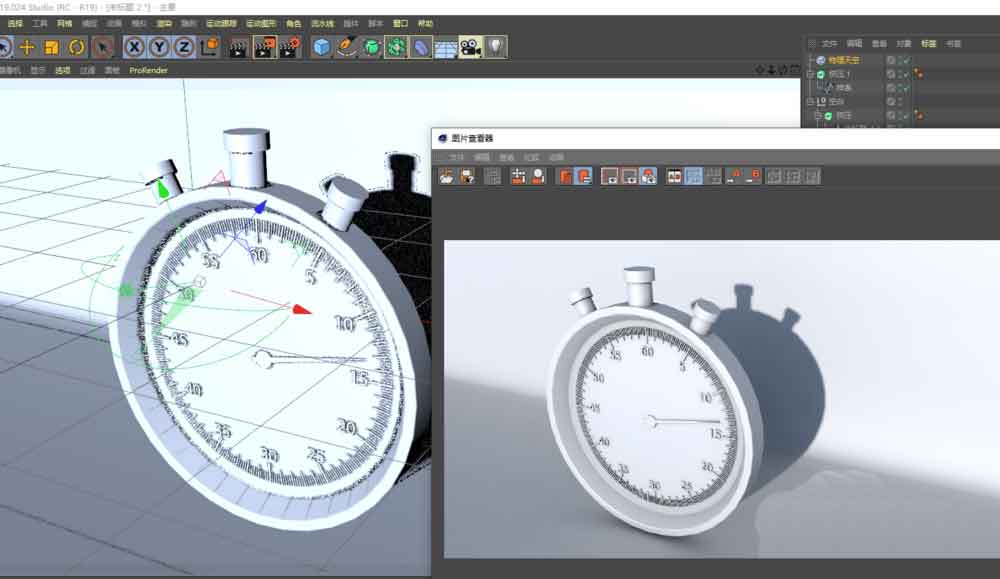Click the Light bulb object icon

[x=495, y=47]
